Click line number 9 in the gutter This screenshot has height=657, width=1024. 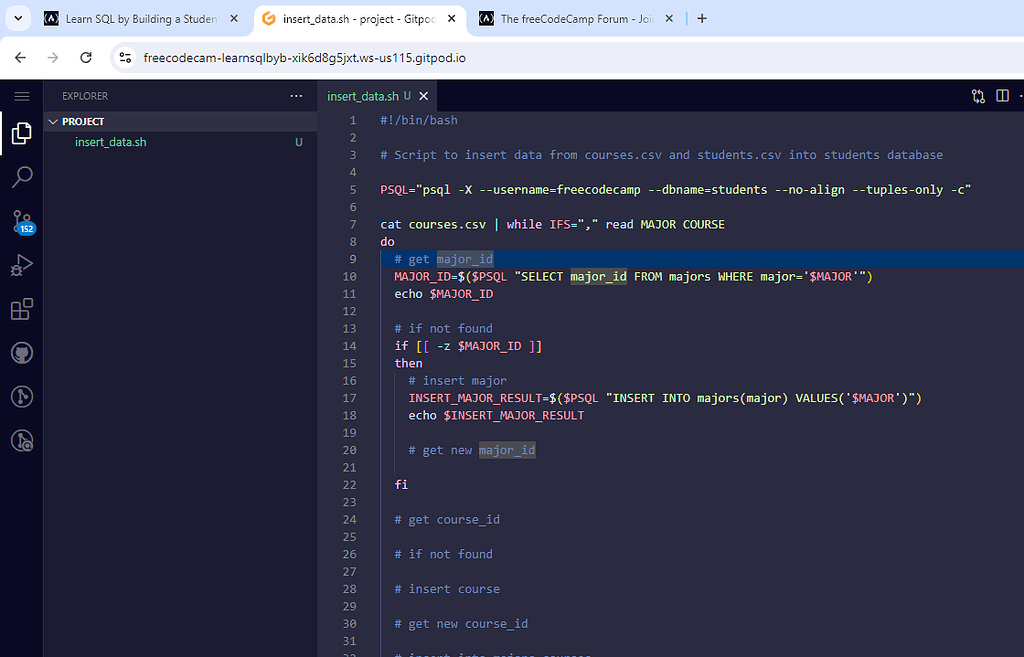coord(353,259)
